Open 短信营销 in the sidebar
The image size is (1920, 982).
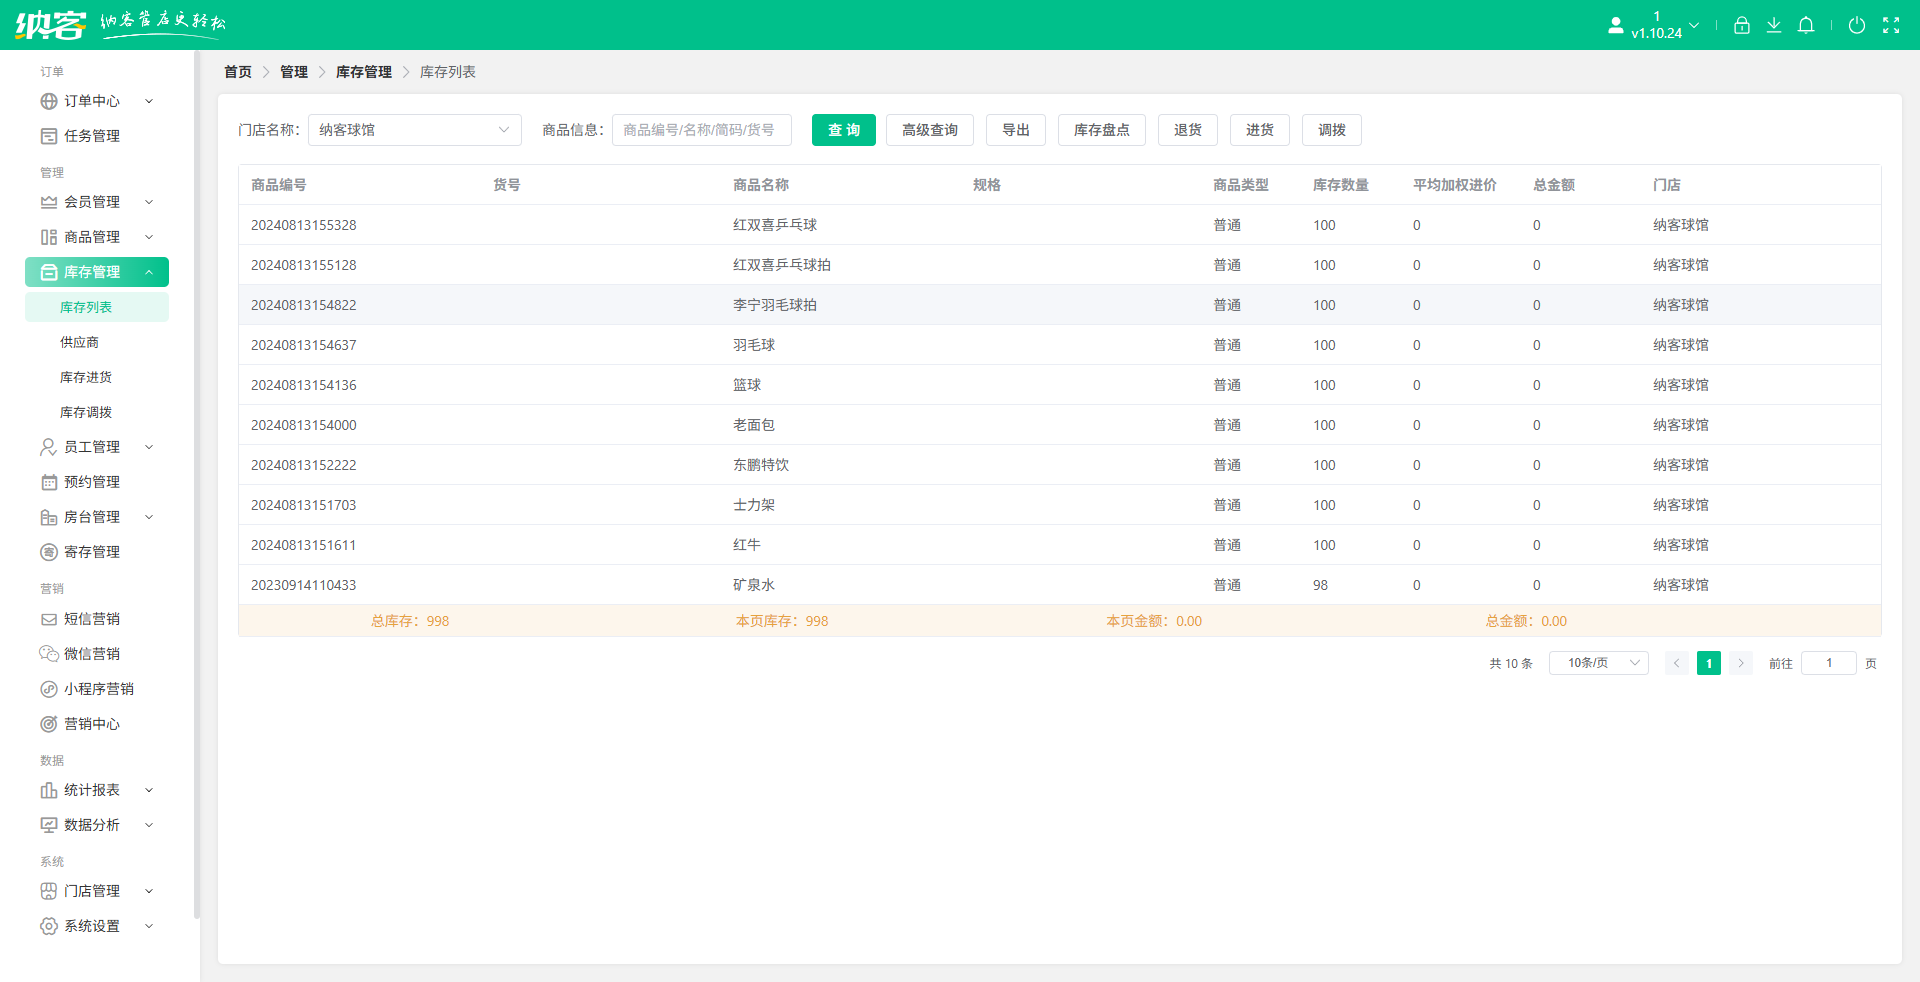click(x=92, y=618)
